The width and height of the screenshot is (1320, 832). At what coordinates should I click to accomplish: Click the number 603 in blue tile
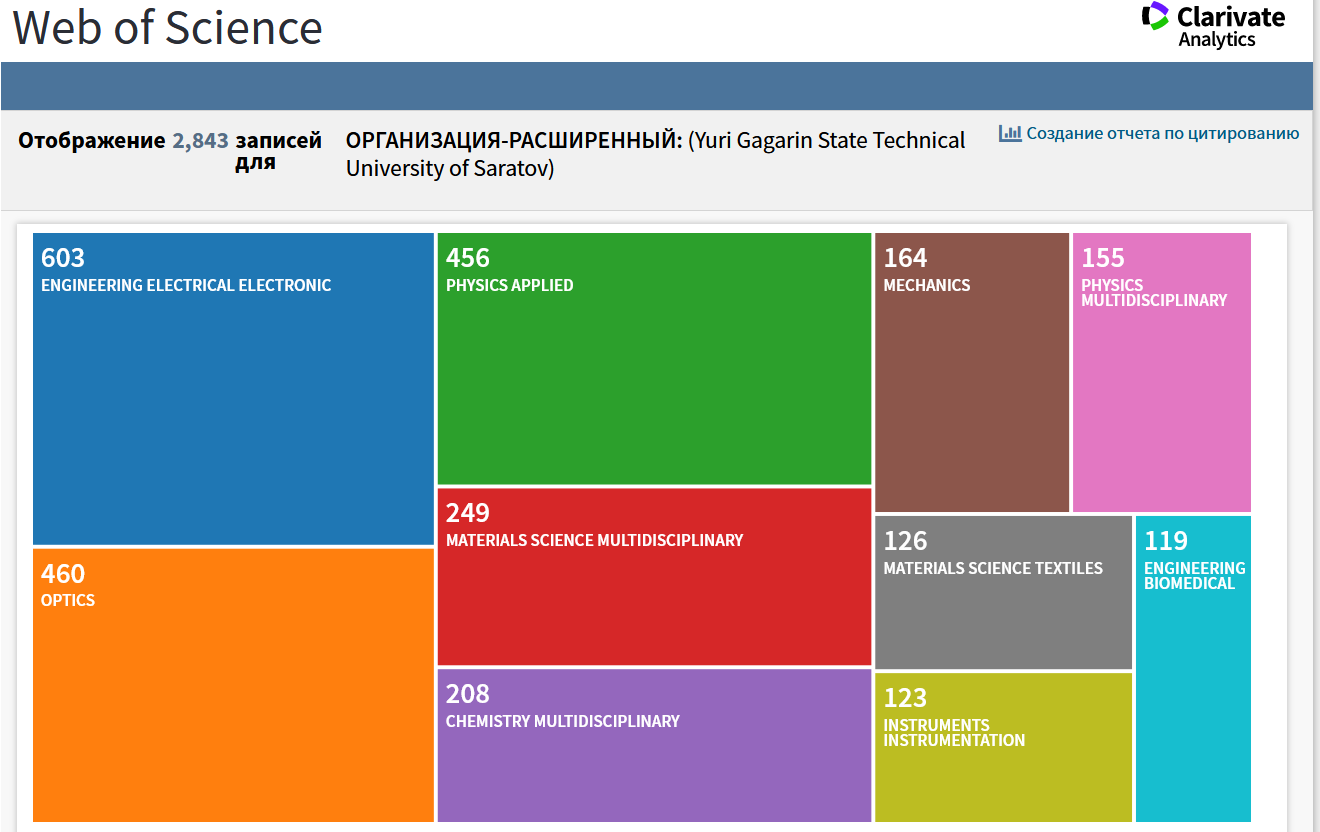pyautogui.click(x=63, y=258)
